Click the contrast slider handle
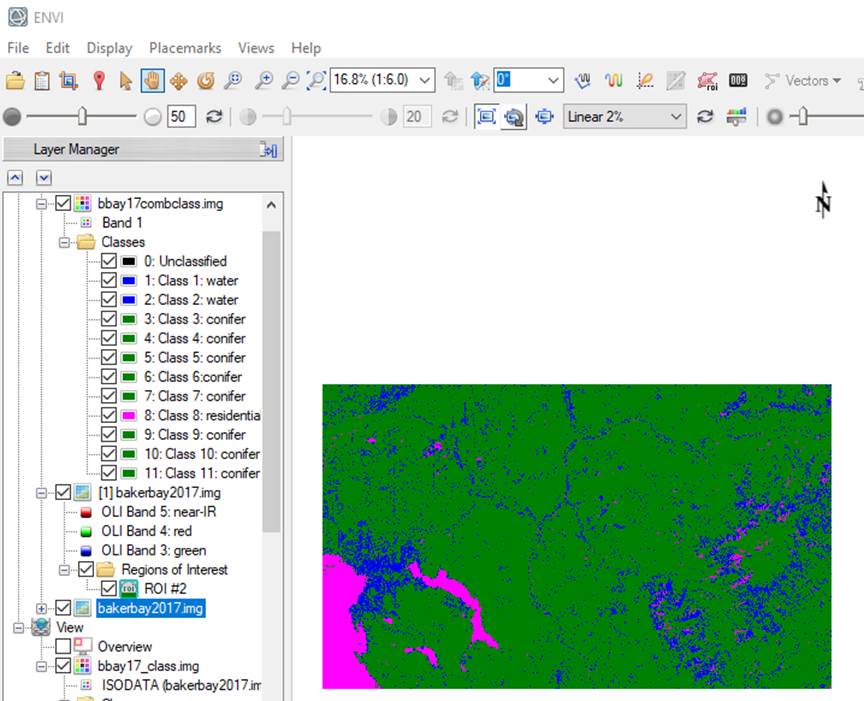Viewport: 864px width, 701px height. [287, 116]
